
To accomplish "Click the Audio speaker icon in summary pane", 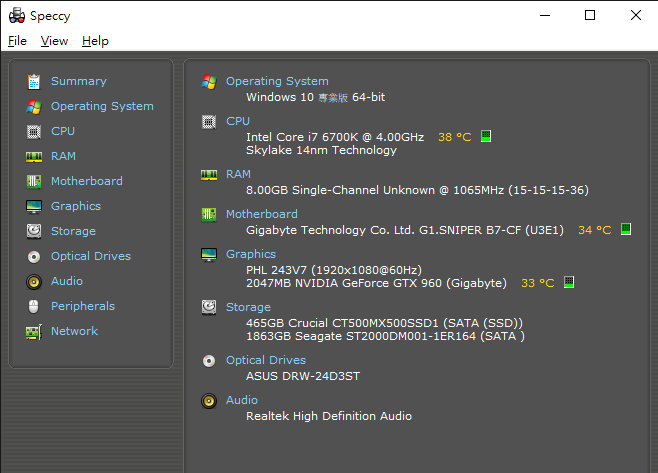I will (209, 401).
